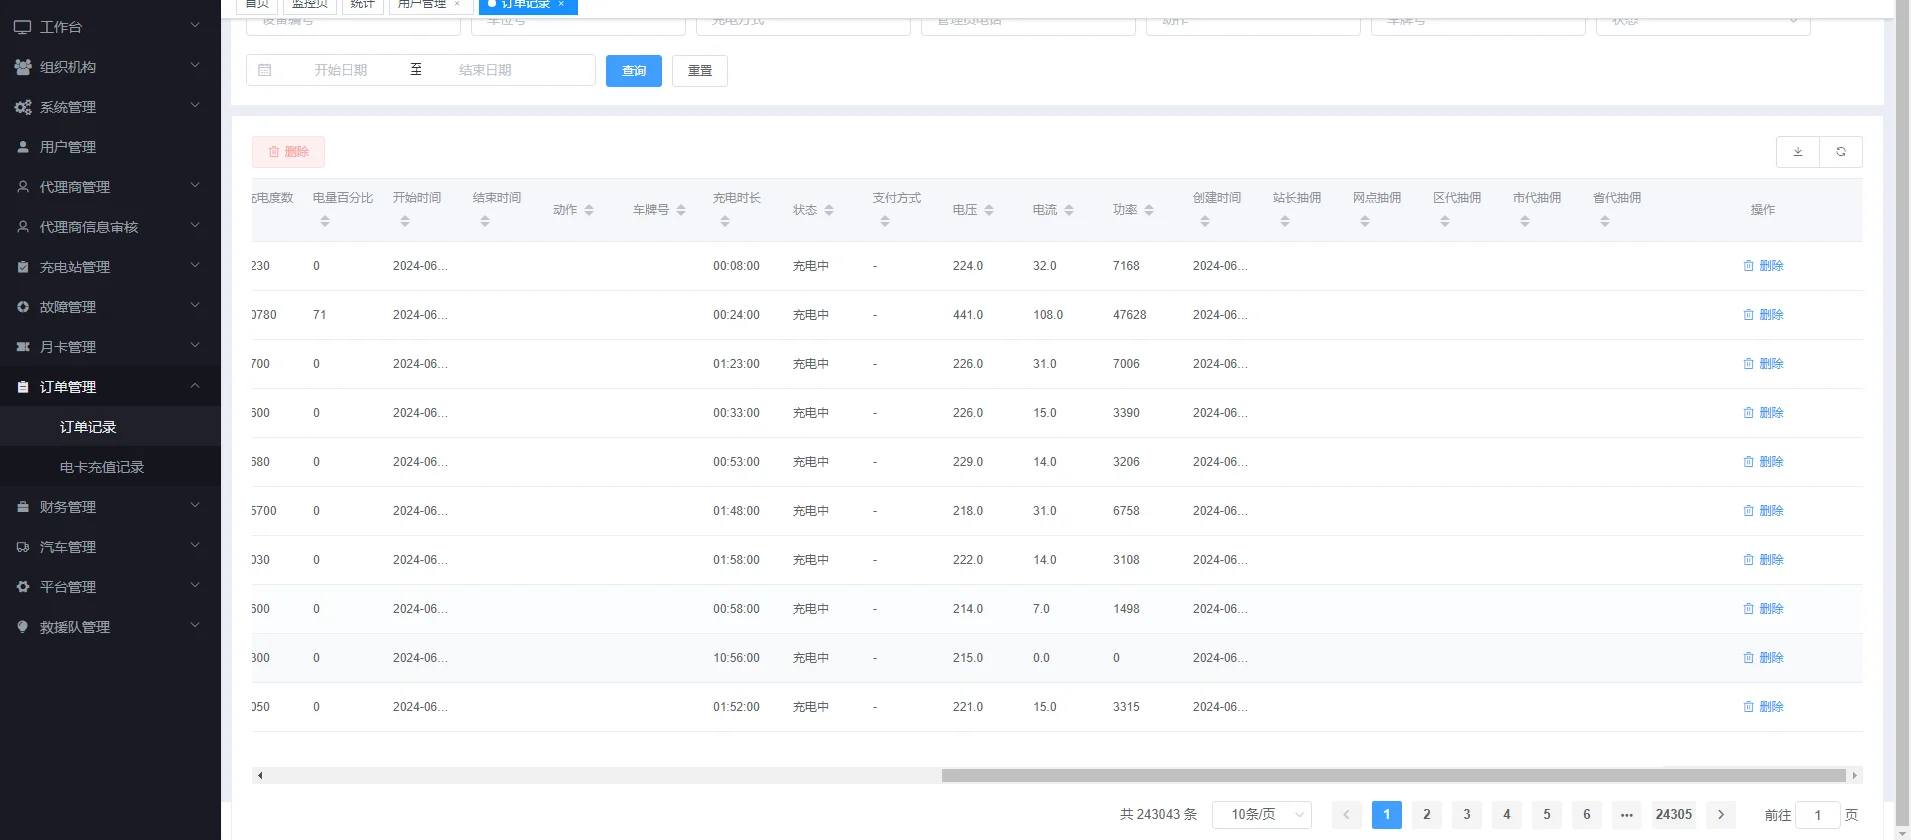Click sort arrows beside 车牌号 header
Screen dimensions: 1911x840
coord(681,210)
